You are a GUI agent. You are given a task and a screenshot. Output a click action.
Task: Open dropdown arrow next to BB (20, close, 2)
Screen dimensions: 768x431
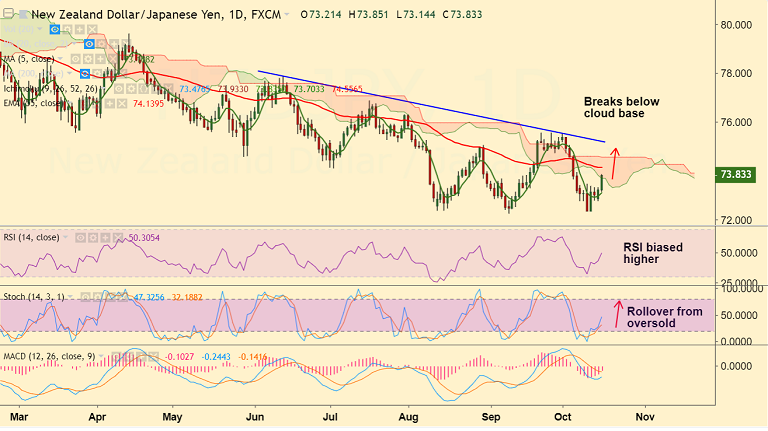pyautogui.click(x=74, y=43)
